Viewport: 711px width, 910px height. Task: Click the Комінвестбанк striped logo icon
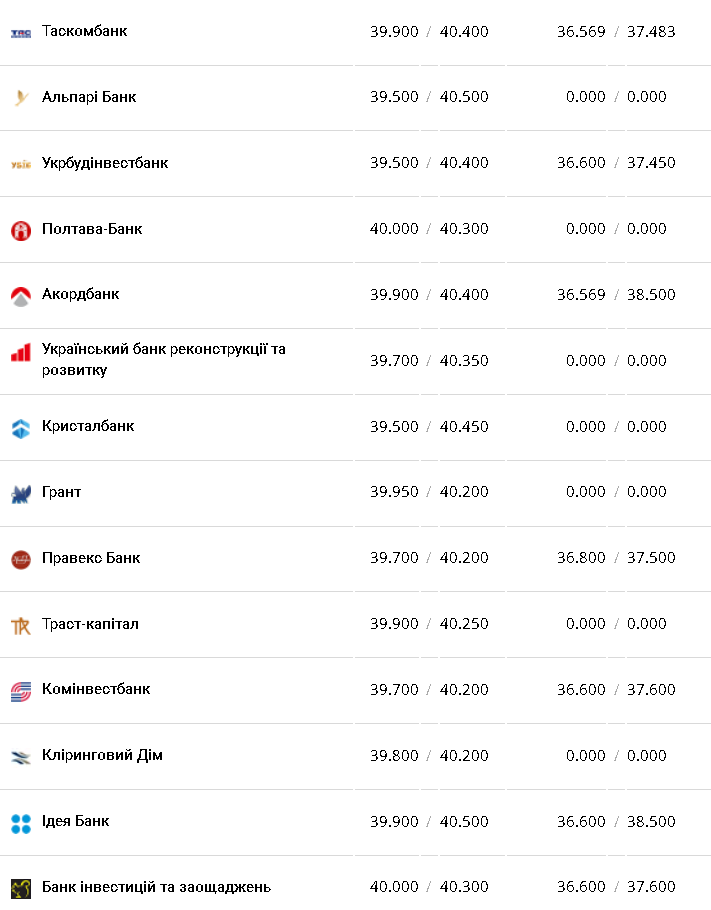[x=21, y=691]
